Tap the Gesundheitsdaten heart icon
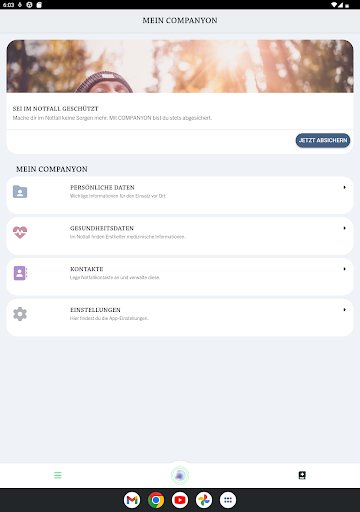 point(20,232)
